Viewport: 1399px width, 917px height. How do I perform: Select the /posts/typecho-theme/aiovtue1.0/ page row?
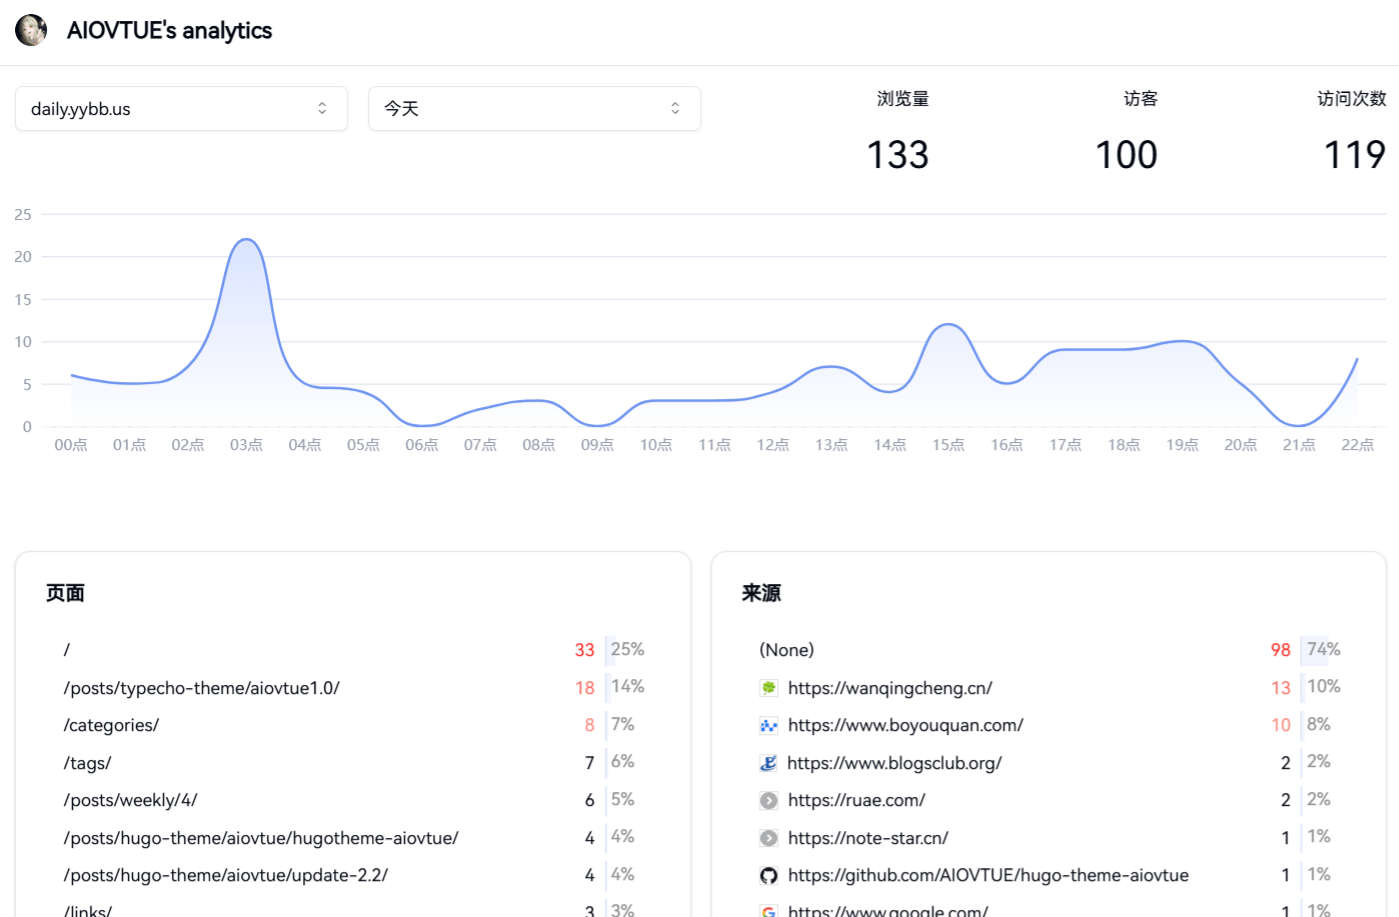[x=353, y=688]
